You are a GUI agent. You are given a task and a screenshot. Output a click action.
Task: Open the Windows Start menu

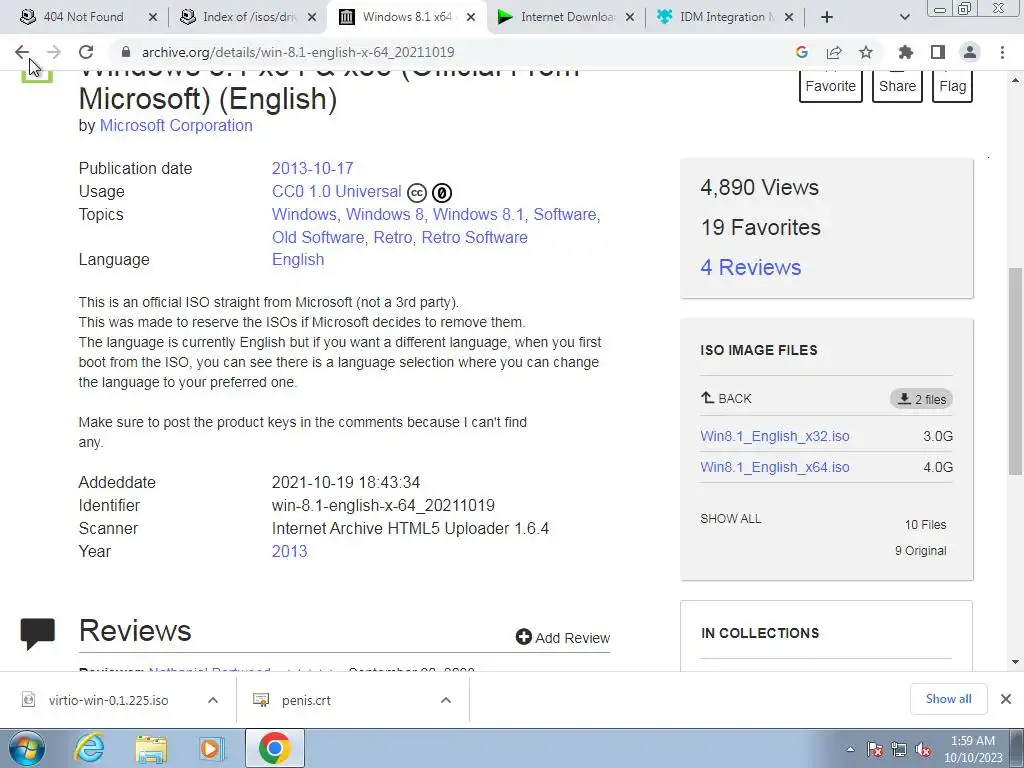tap(25, 748)
